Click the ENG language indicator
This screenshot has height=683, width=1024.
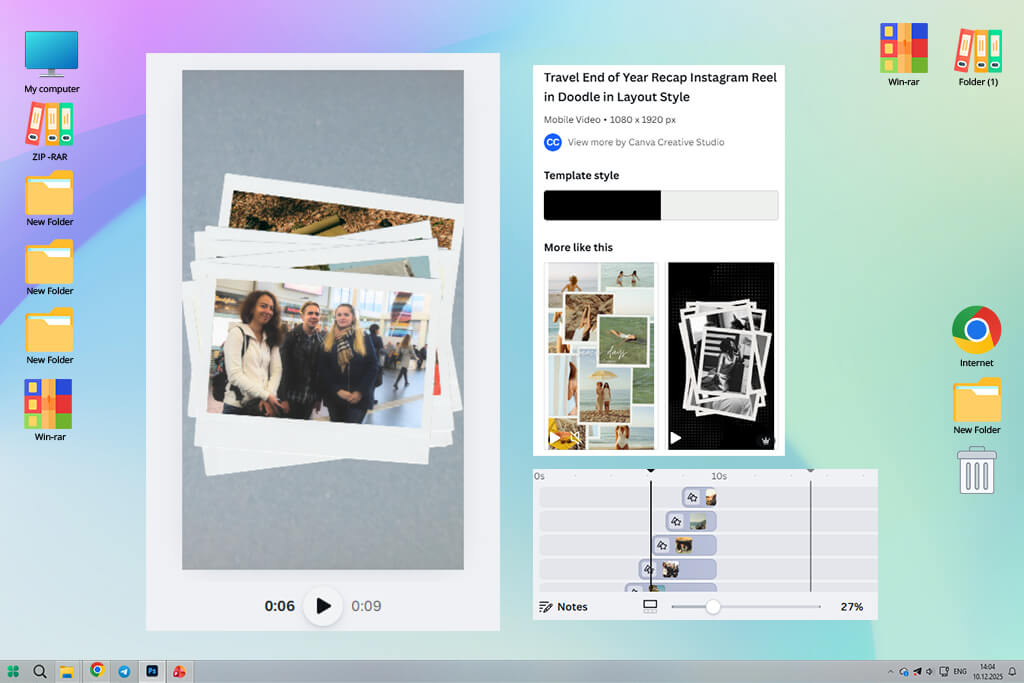click(960, 671)
